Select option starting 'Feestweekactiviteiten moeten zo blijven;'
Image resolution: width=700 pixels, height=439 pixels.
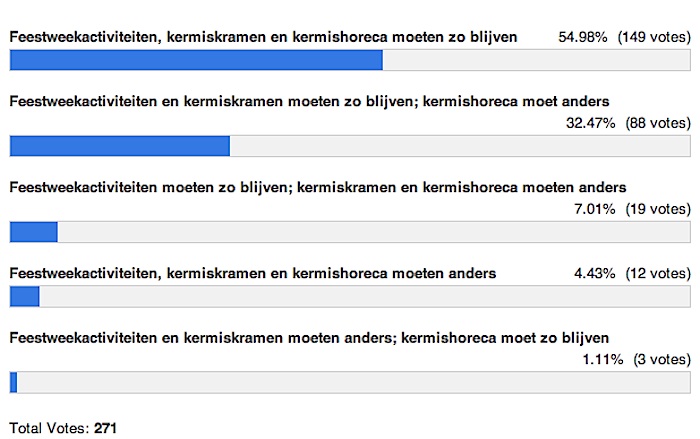click(317, 187)
